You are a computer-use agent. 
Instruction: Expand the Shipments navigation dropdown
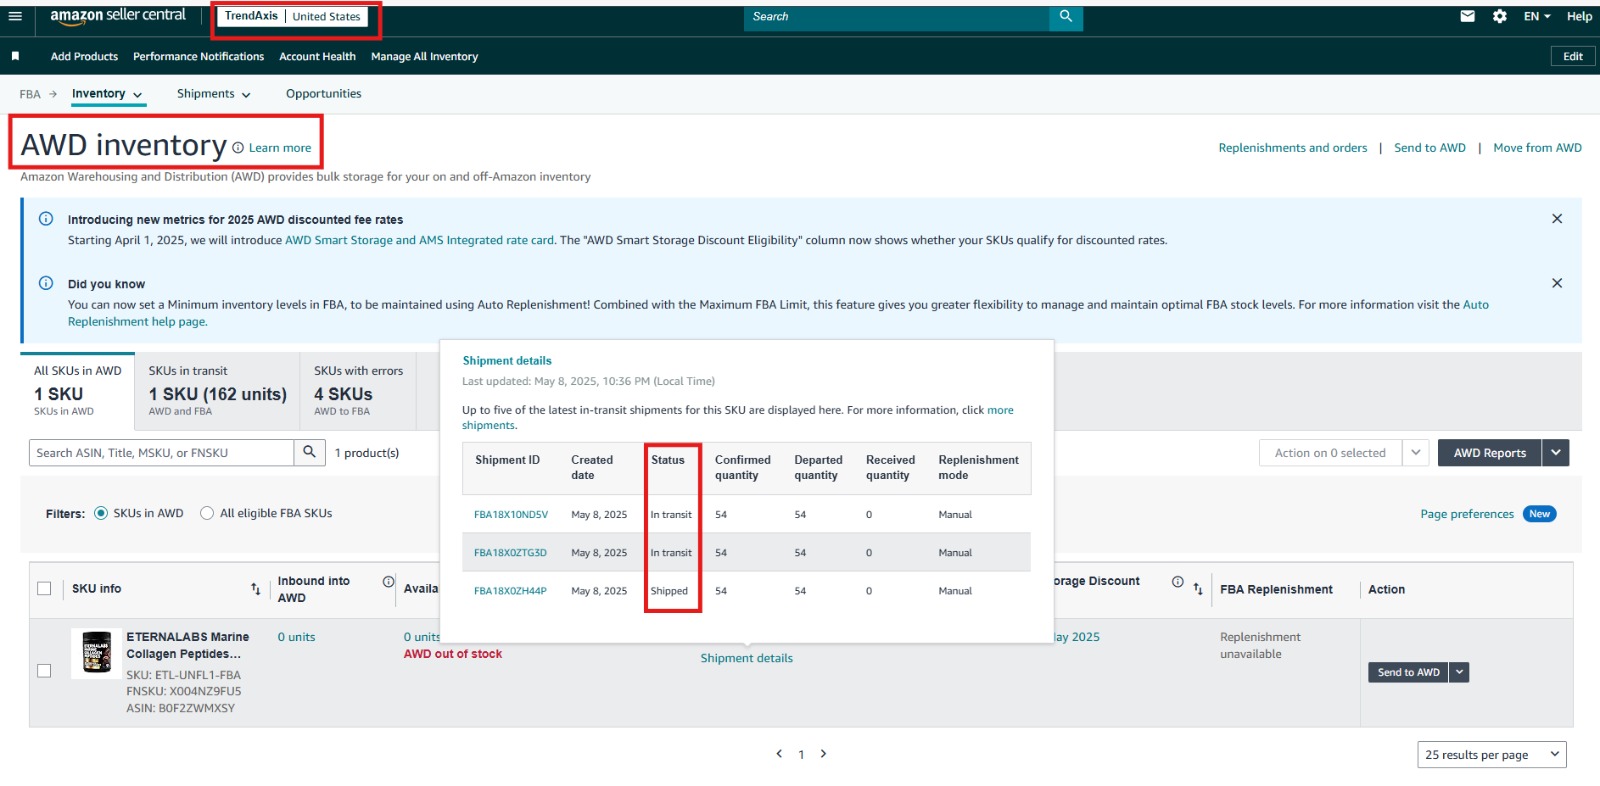click(213, 94)
